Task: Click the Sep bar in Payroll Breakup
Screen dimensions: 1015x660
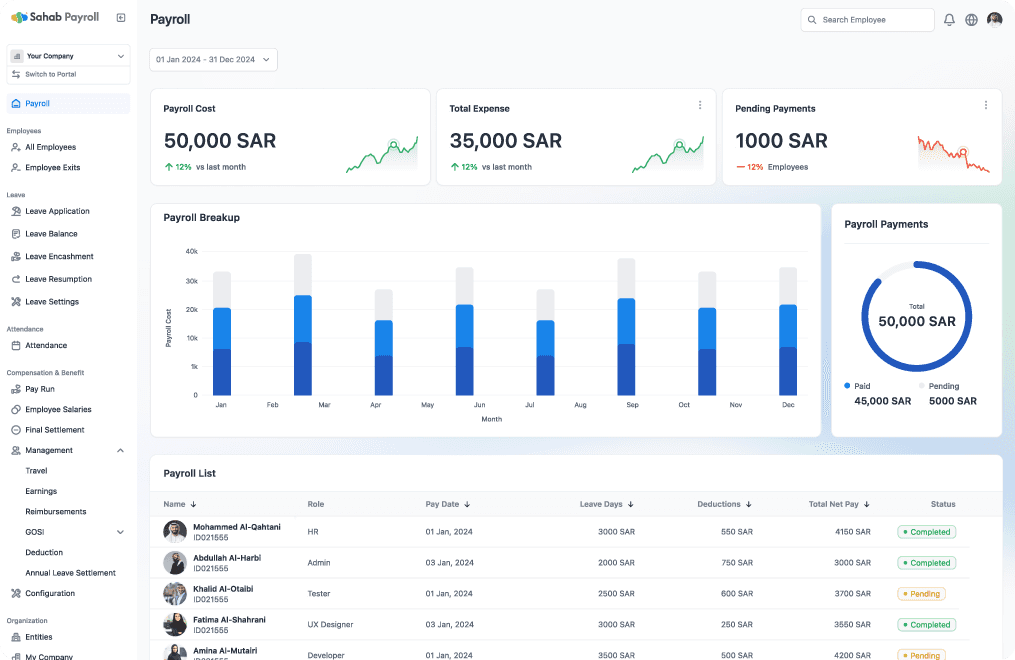Action: pyautogui.click(x=626, y=327)
